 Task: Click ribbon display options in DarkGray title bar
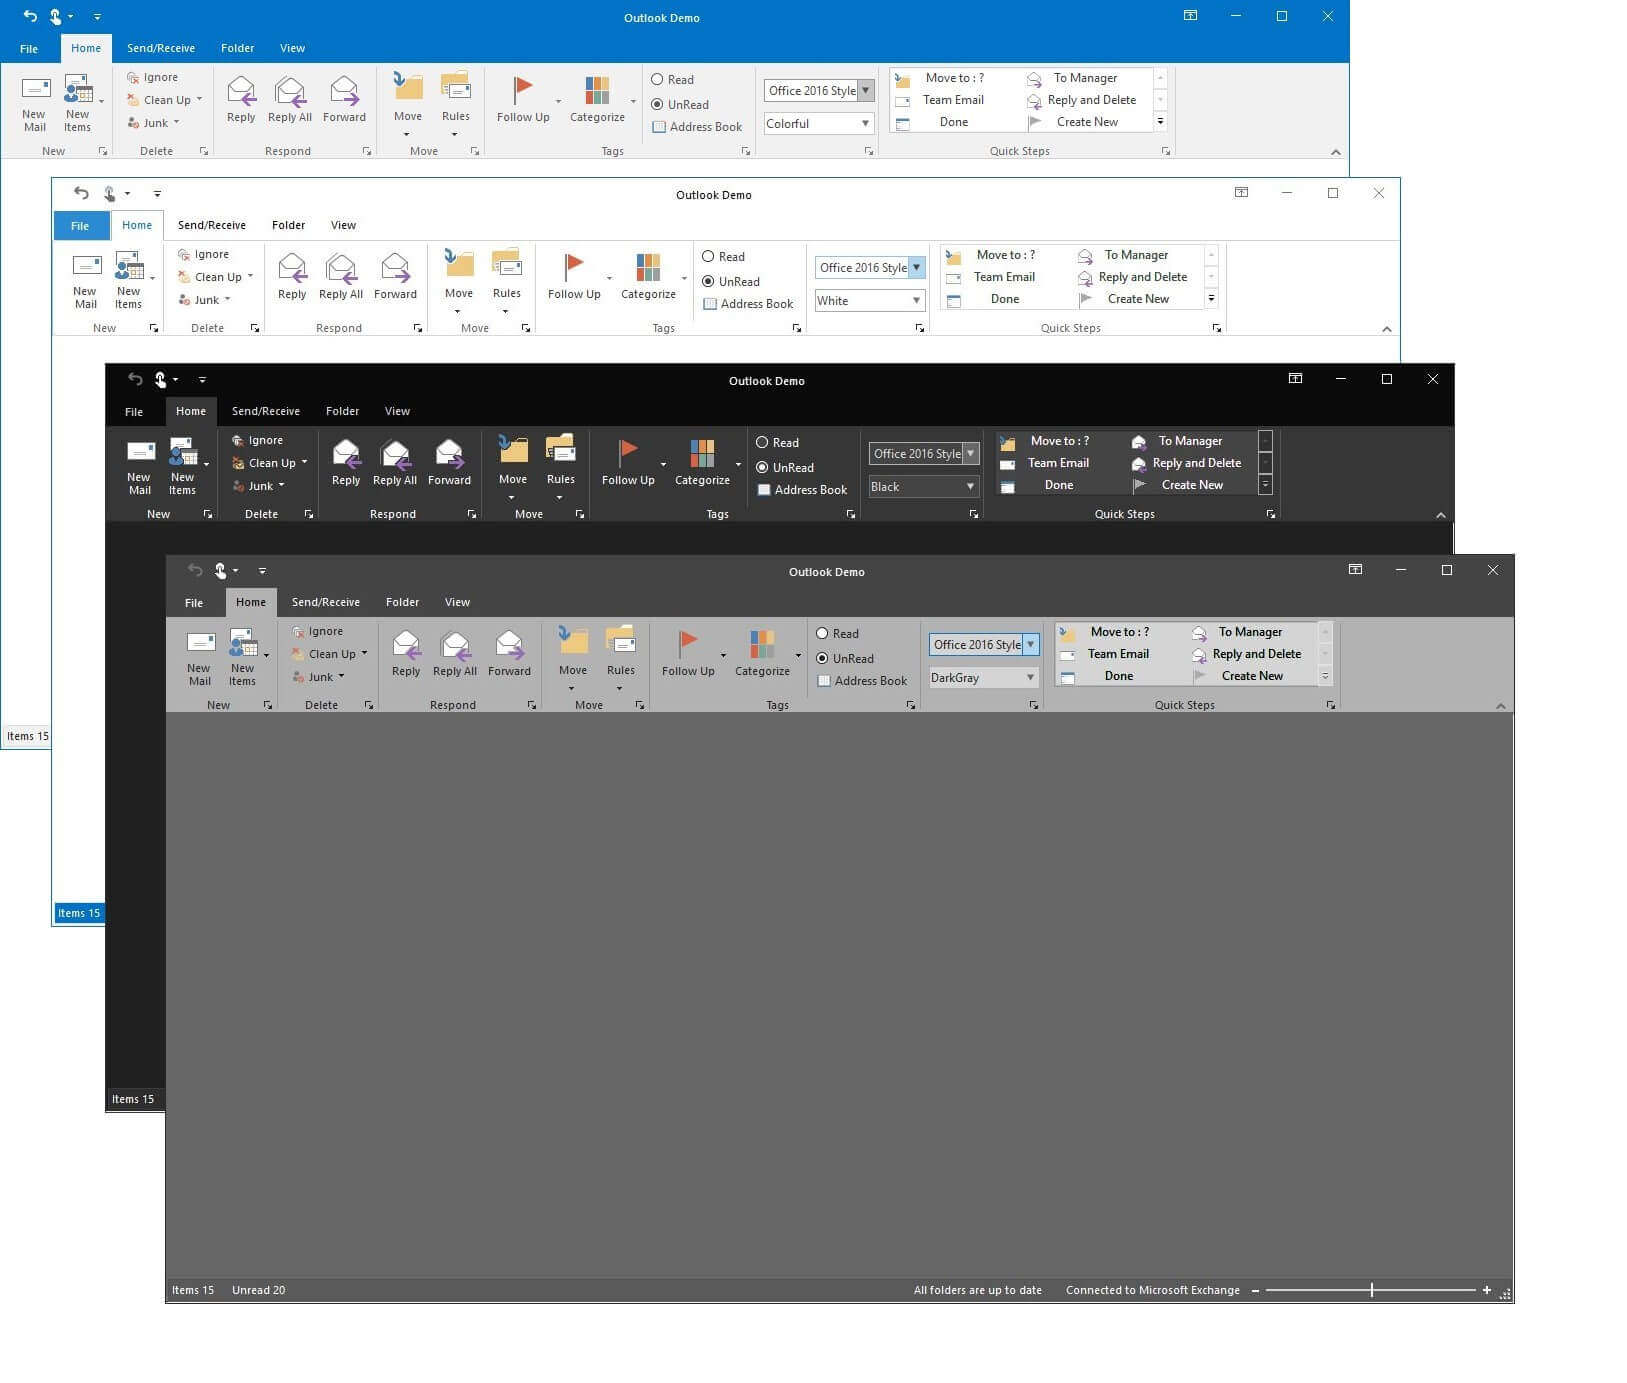(x=1355, y=570)
